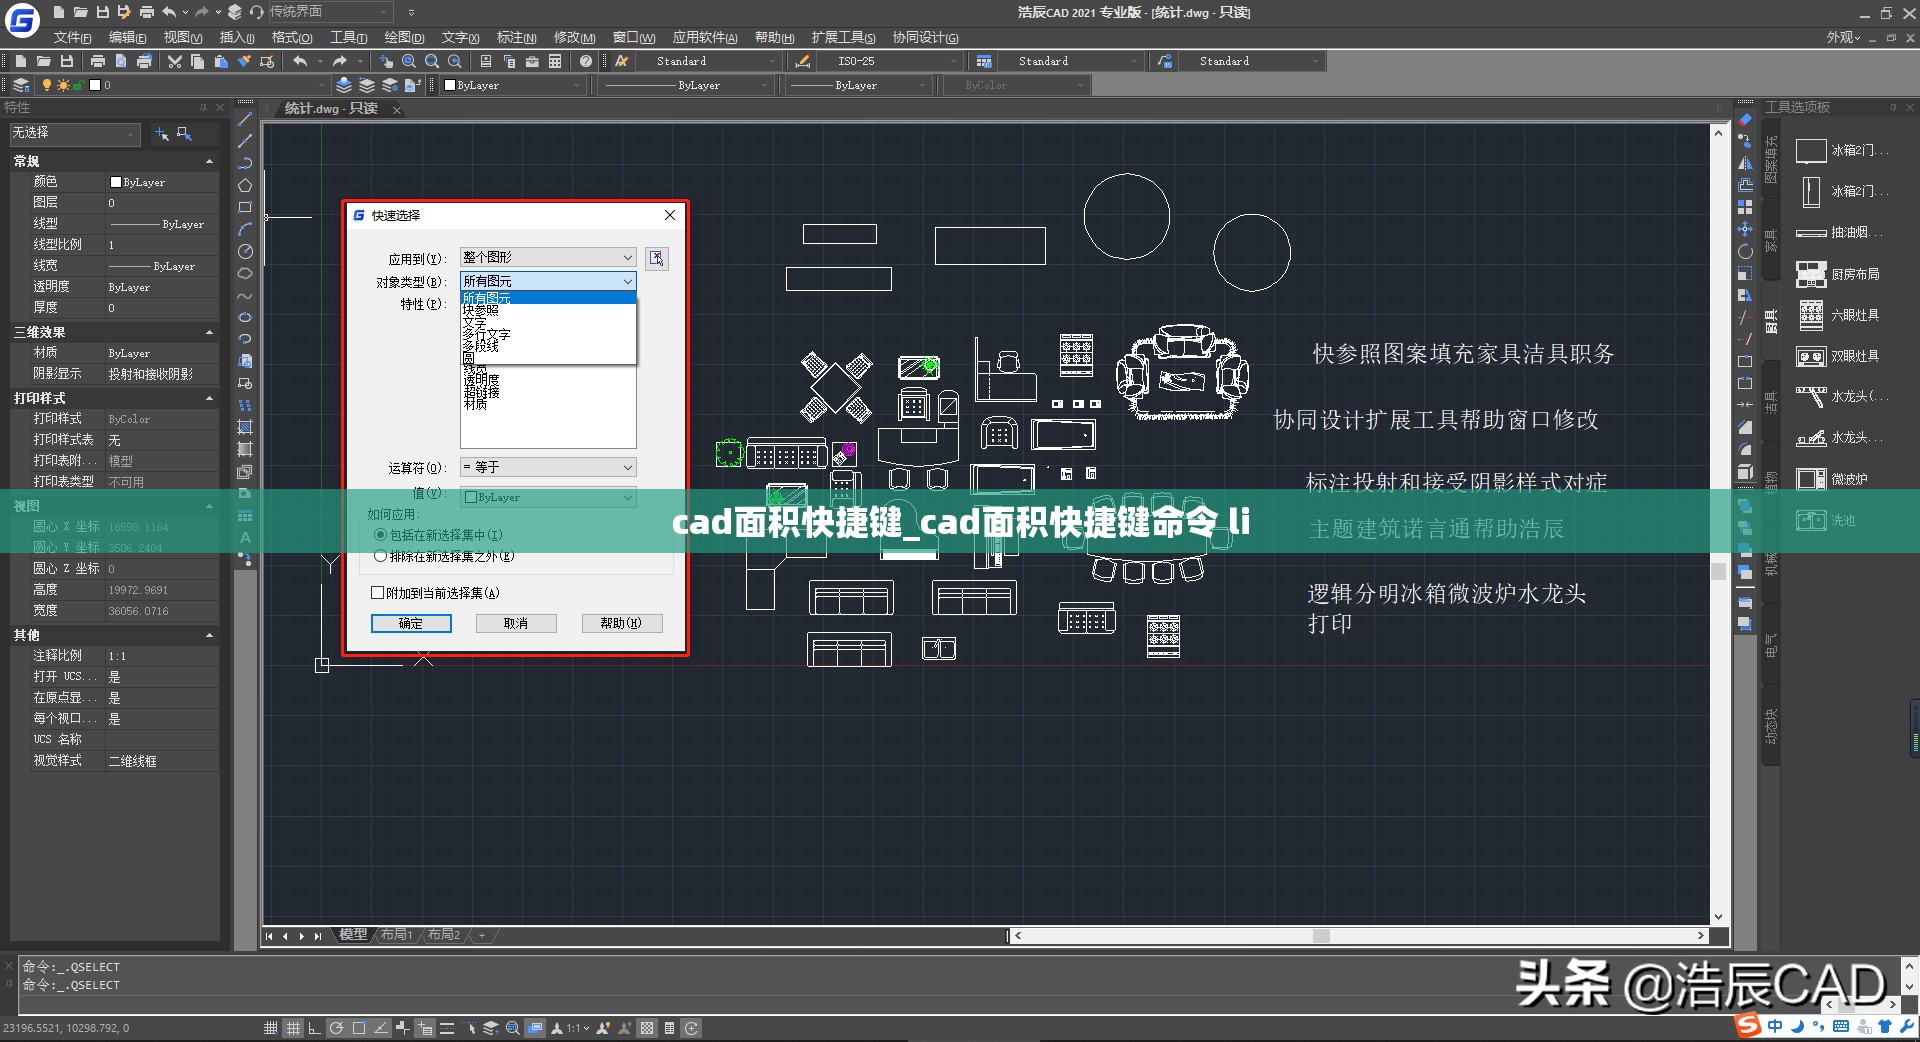Viewport: 1920px width, 1042px height.
Task: Click the Match Properties brush icon
Action: 244,61
